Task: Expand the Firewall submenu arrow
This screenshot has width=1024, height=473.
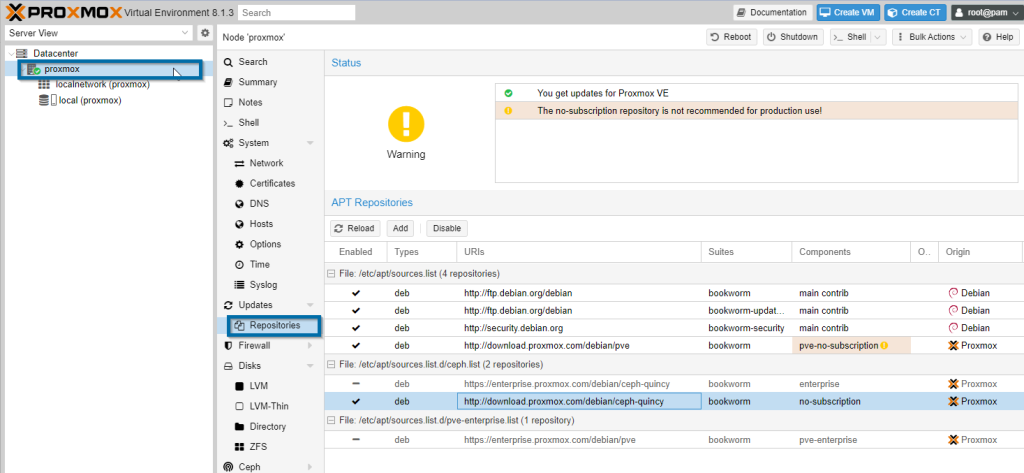Action: [x=310, y=346]
